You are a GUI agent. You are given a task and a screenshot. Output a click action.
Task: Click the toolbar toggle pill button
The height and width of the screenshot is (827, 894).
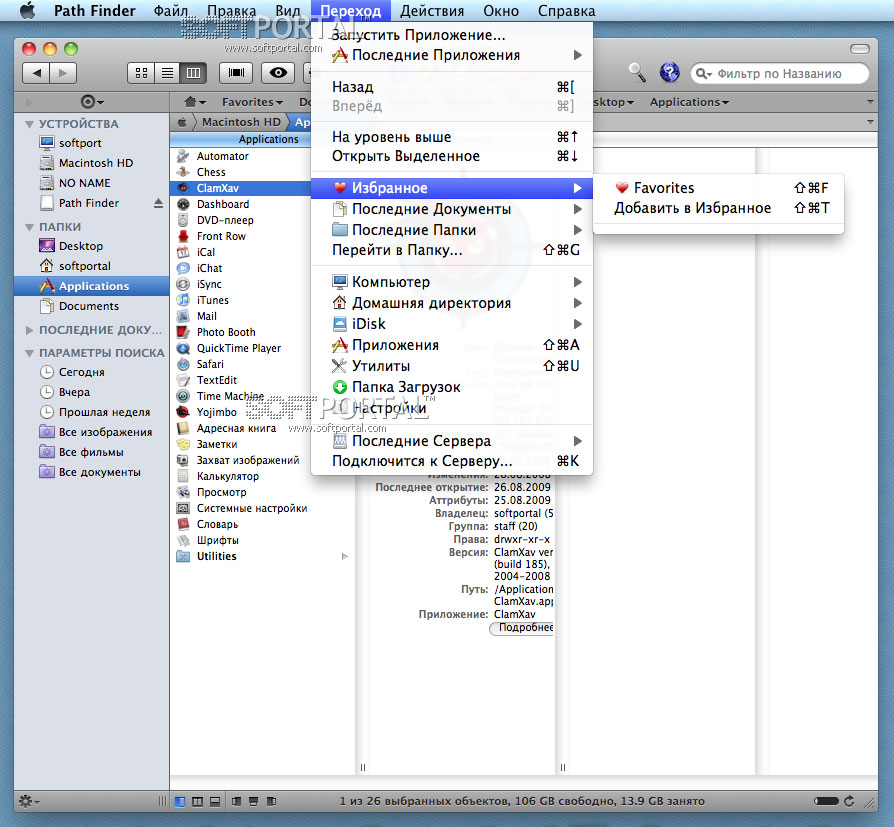tap(859, 49)
